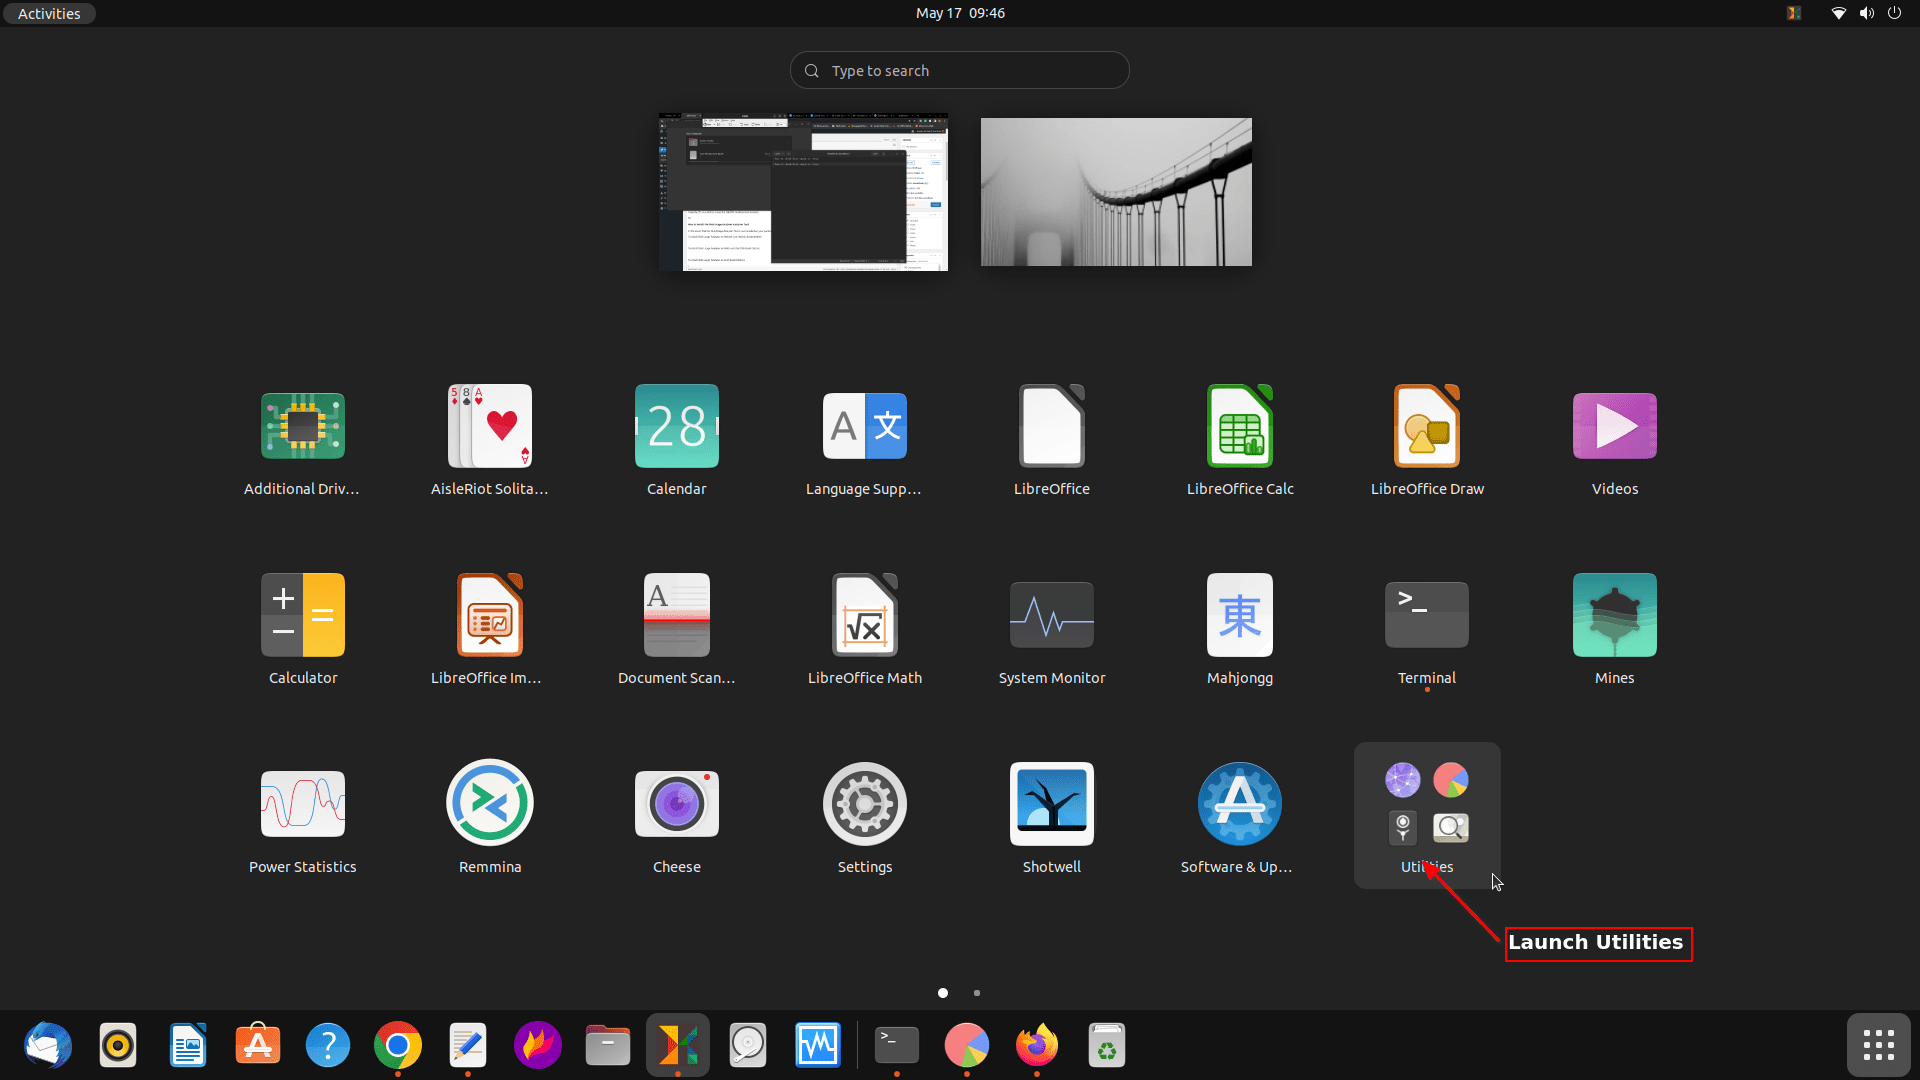Select the foggy bridge window thumbnail
Image resolution: width=1920 pixels, height=1080 pixels.
[x=1115, y=191]
